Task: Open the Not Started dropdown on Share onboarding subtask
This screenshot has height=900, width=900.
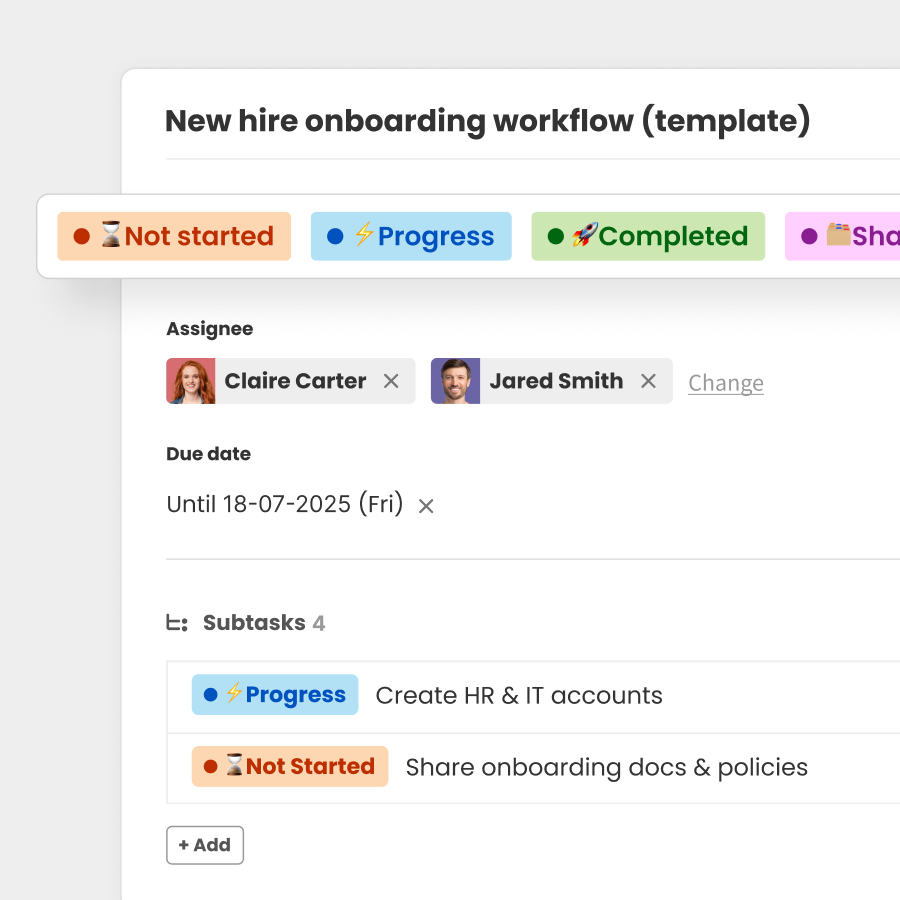Action: [x=289, y=766]
